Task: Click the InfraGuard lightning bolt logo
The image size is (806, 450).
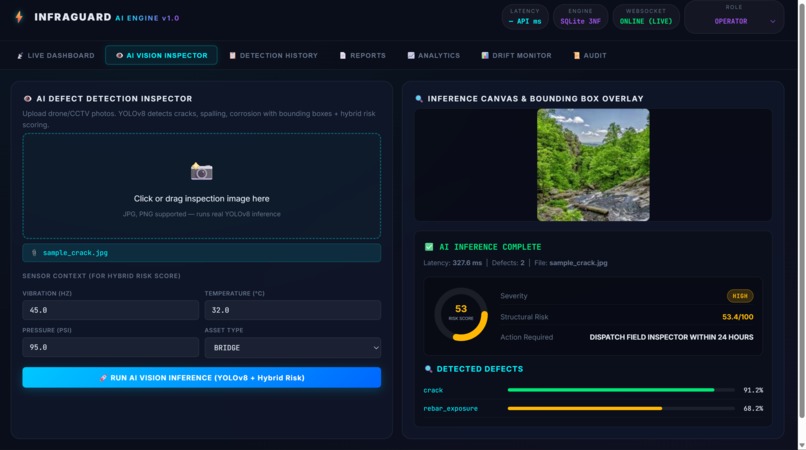Action: coord(19,17)
